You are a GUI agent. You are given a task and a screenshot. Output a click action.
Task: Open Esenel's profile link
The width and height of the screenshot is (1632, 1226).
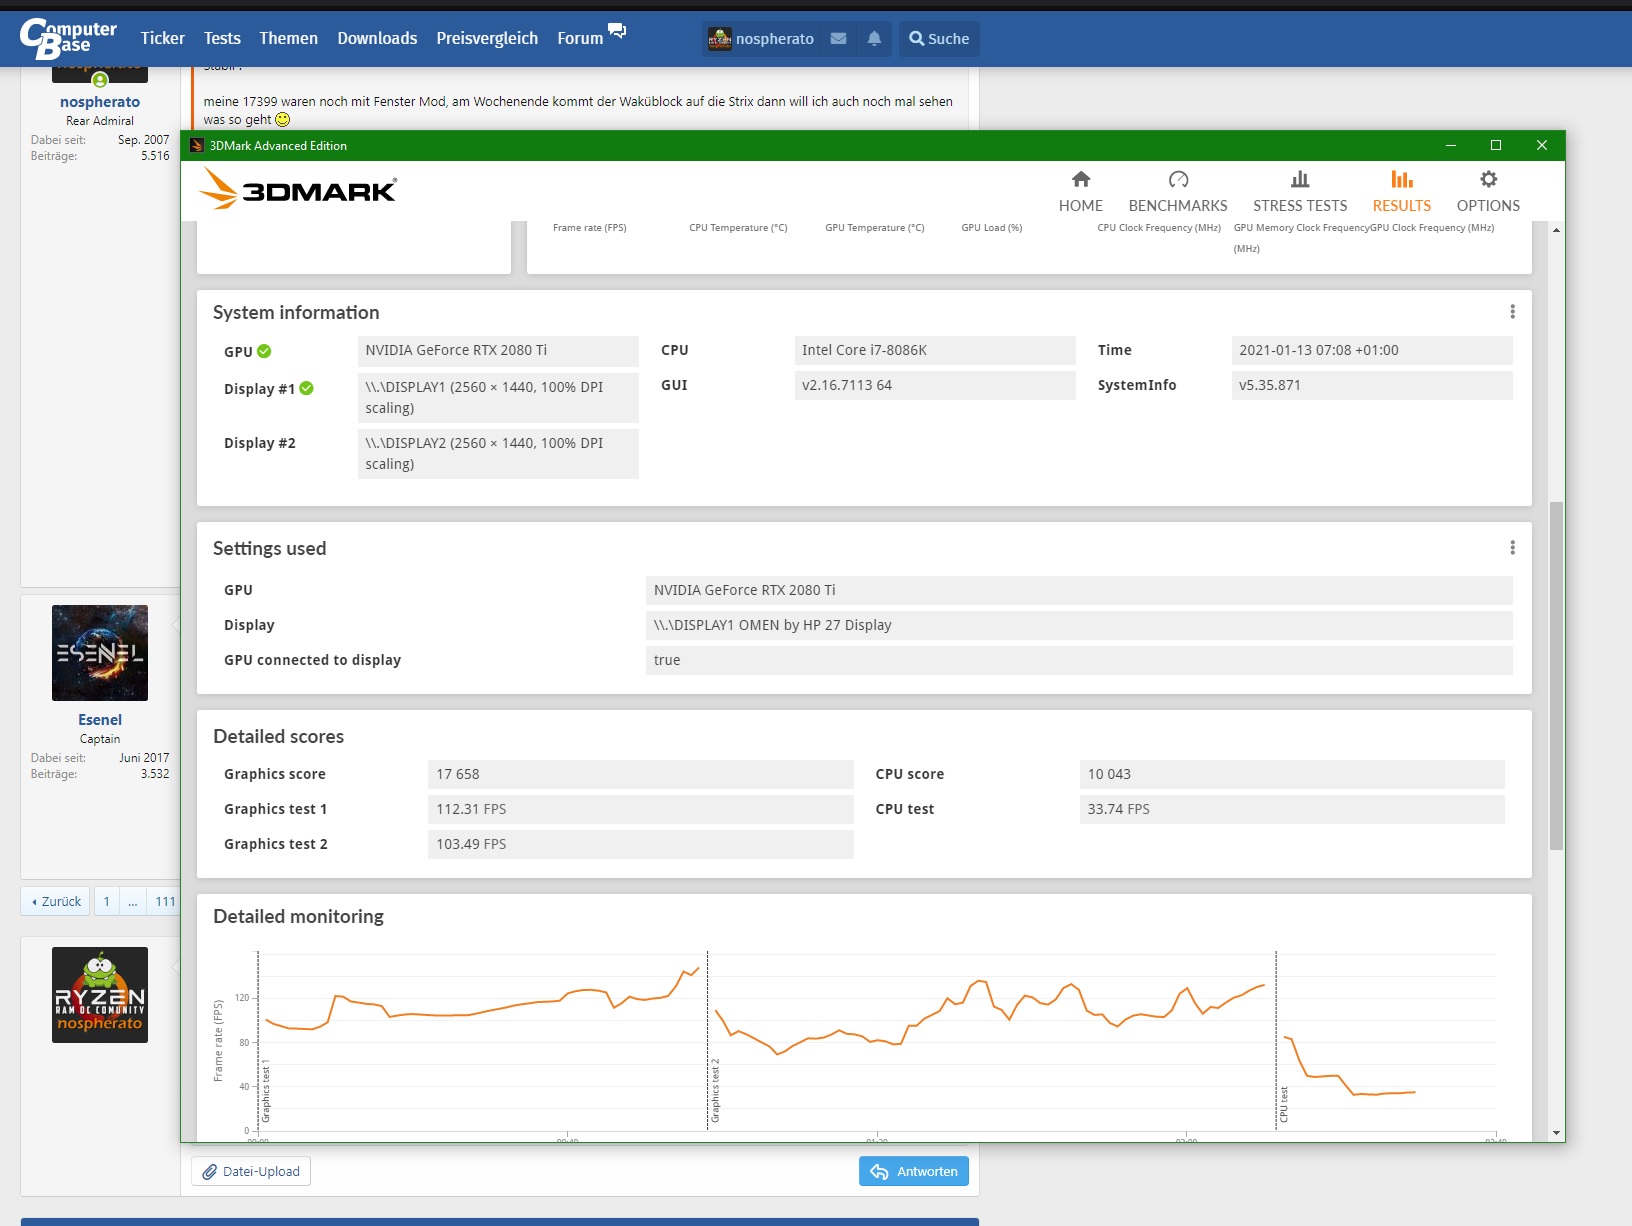click(x=100, y=720)
